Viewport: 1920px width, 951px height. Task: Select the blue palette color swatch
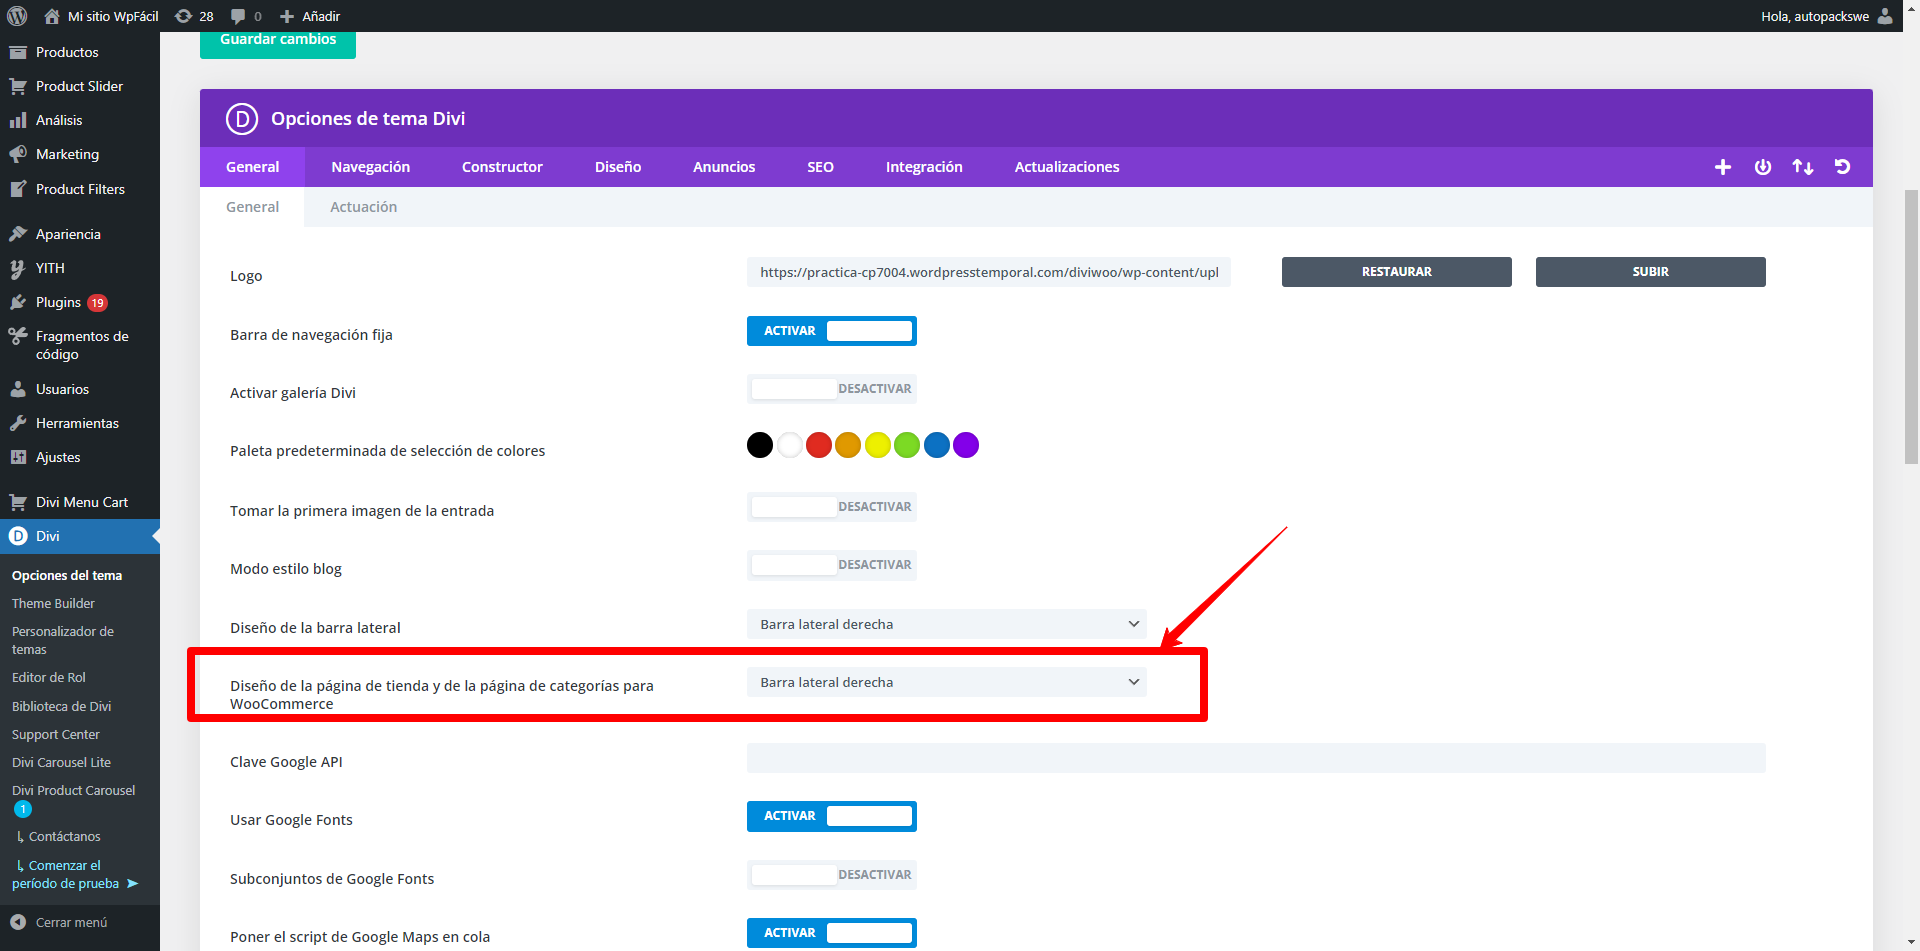(937, 445)
